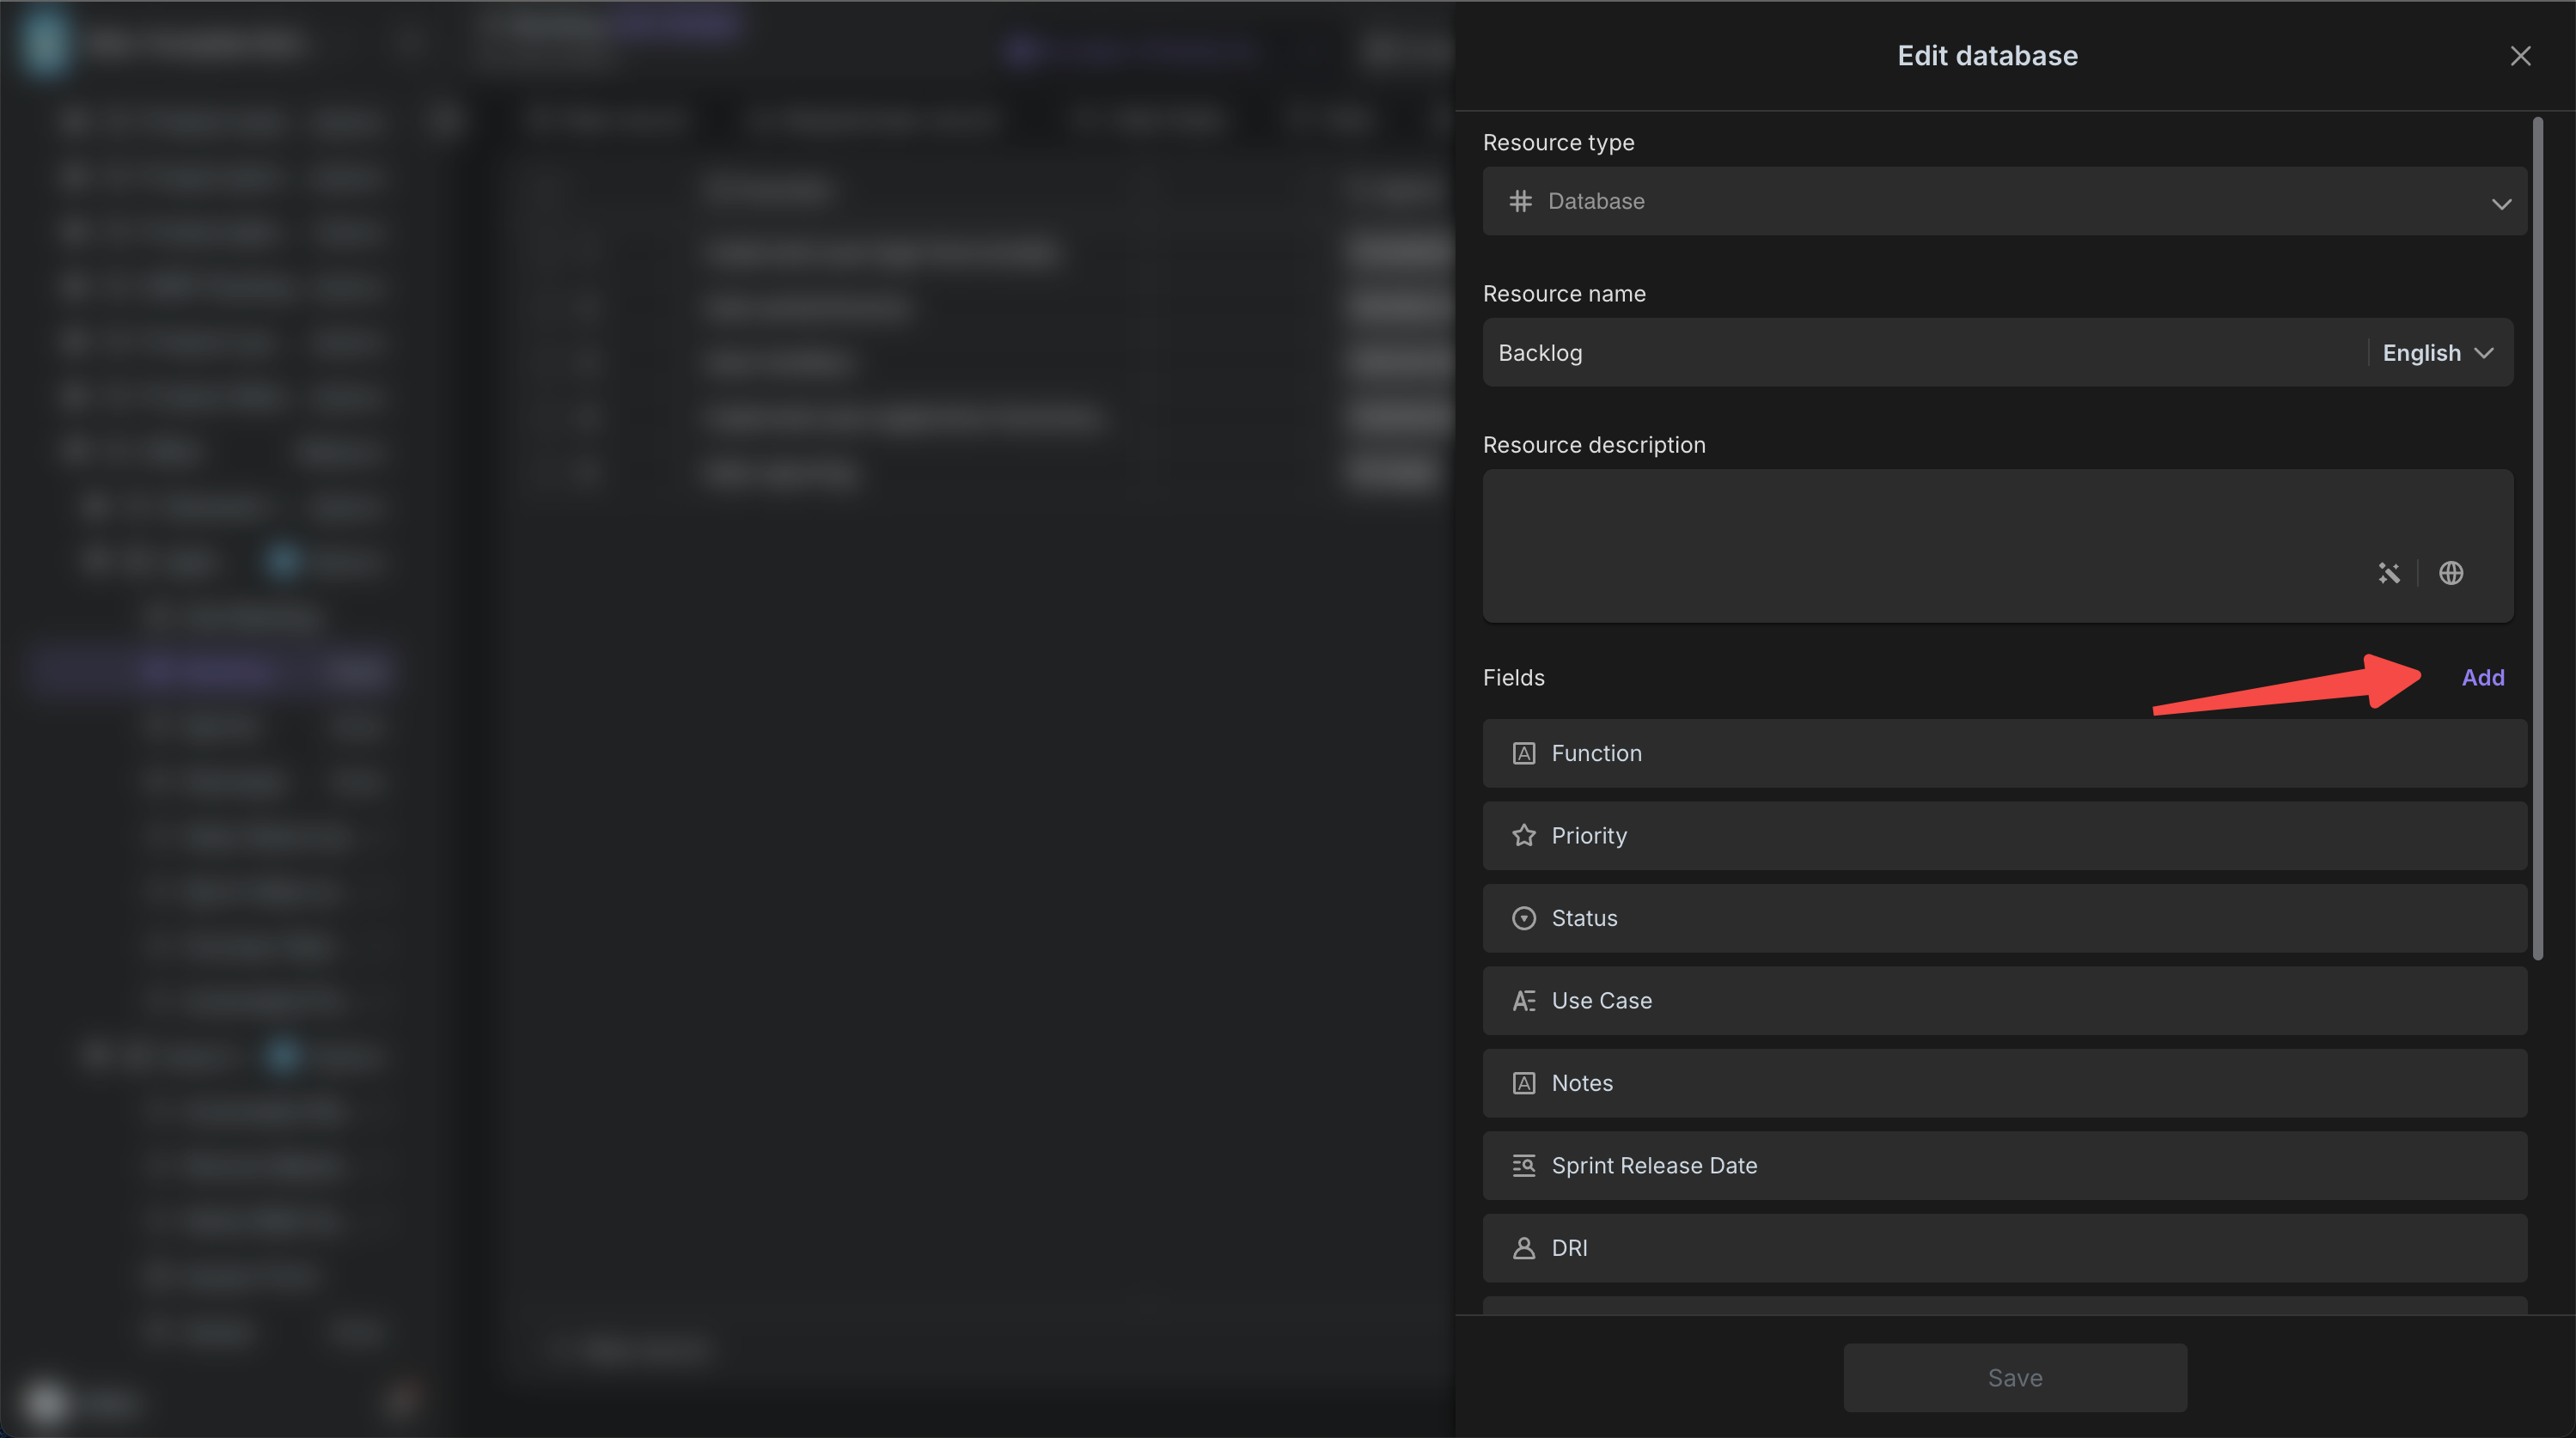Open the Priority field row
The height and width of the screenshot is (1438, 2576).
pos(2004,835)
